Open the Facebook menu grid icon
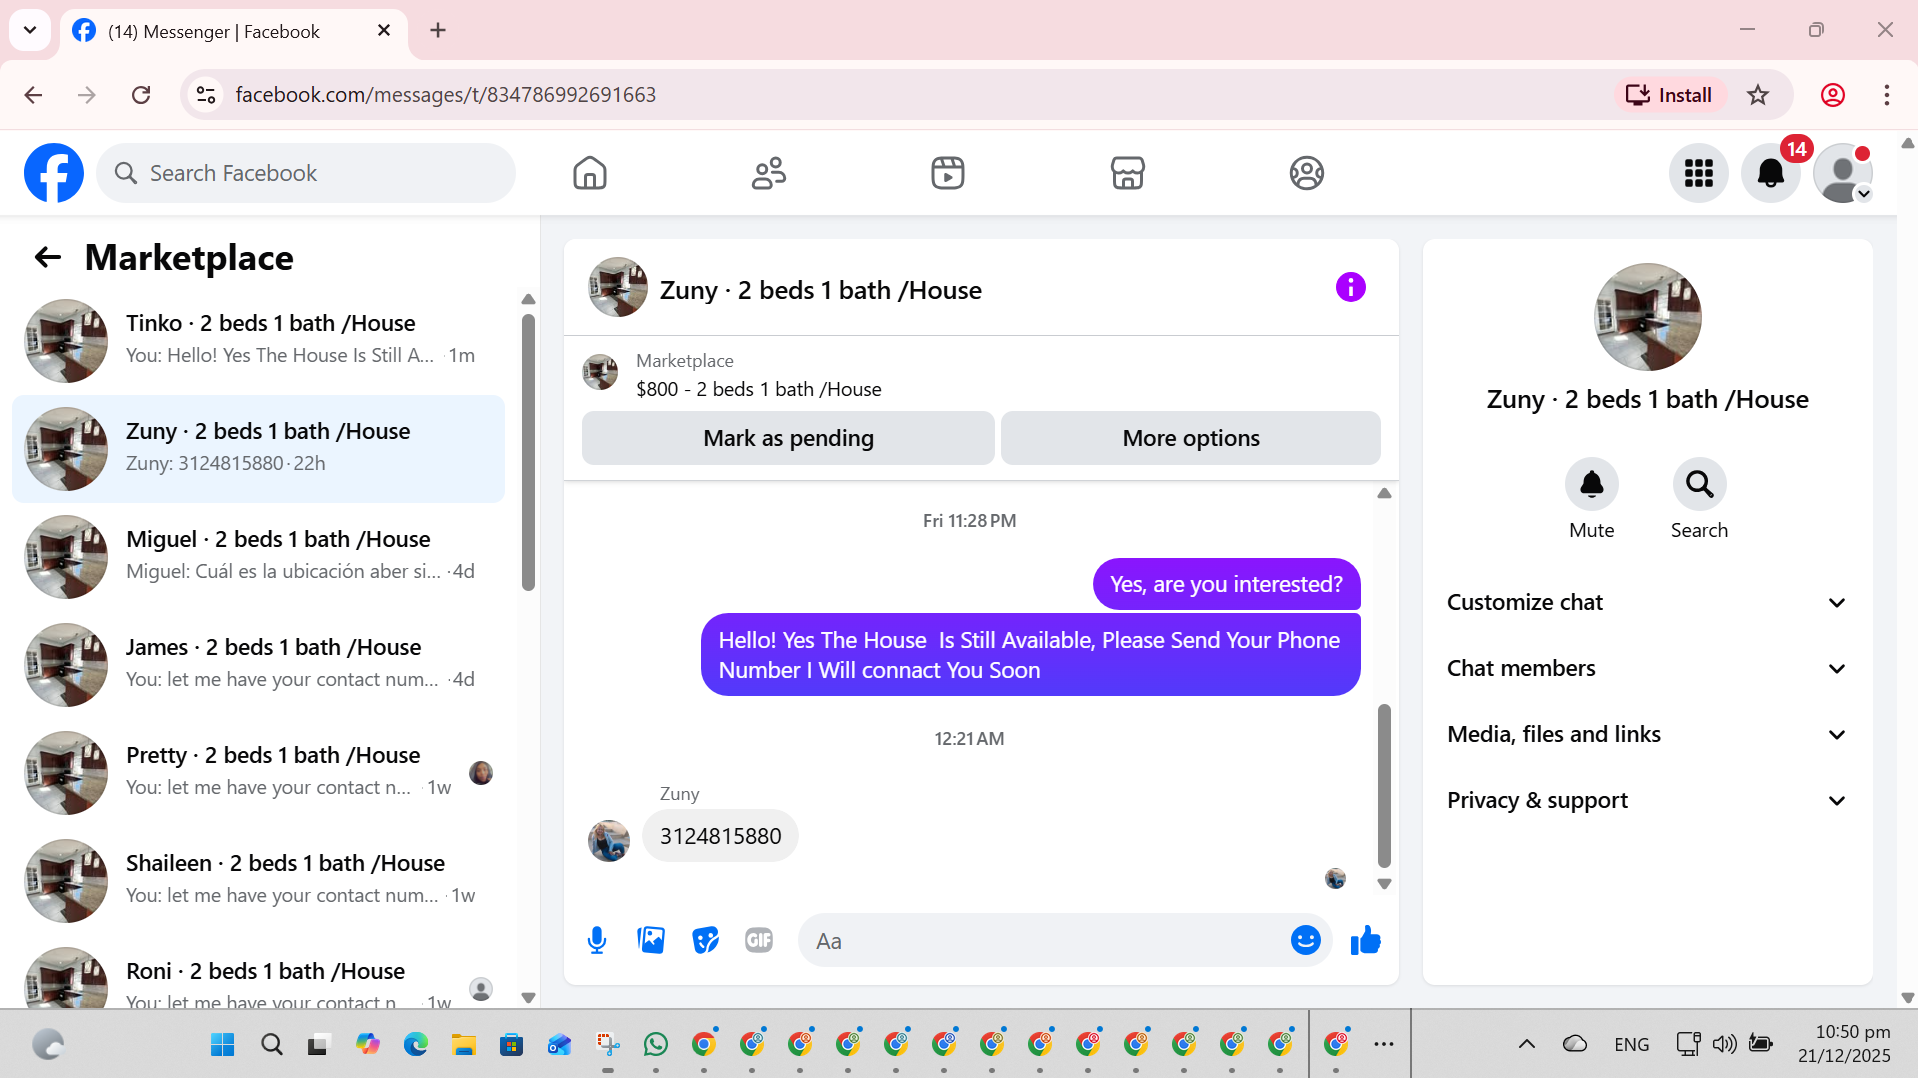This screenshot has height=1078, width=1918. (1698, 173)
